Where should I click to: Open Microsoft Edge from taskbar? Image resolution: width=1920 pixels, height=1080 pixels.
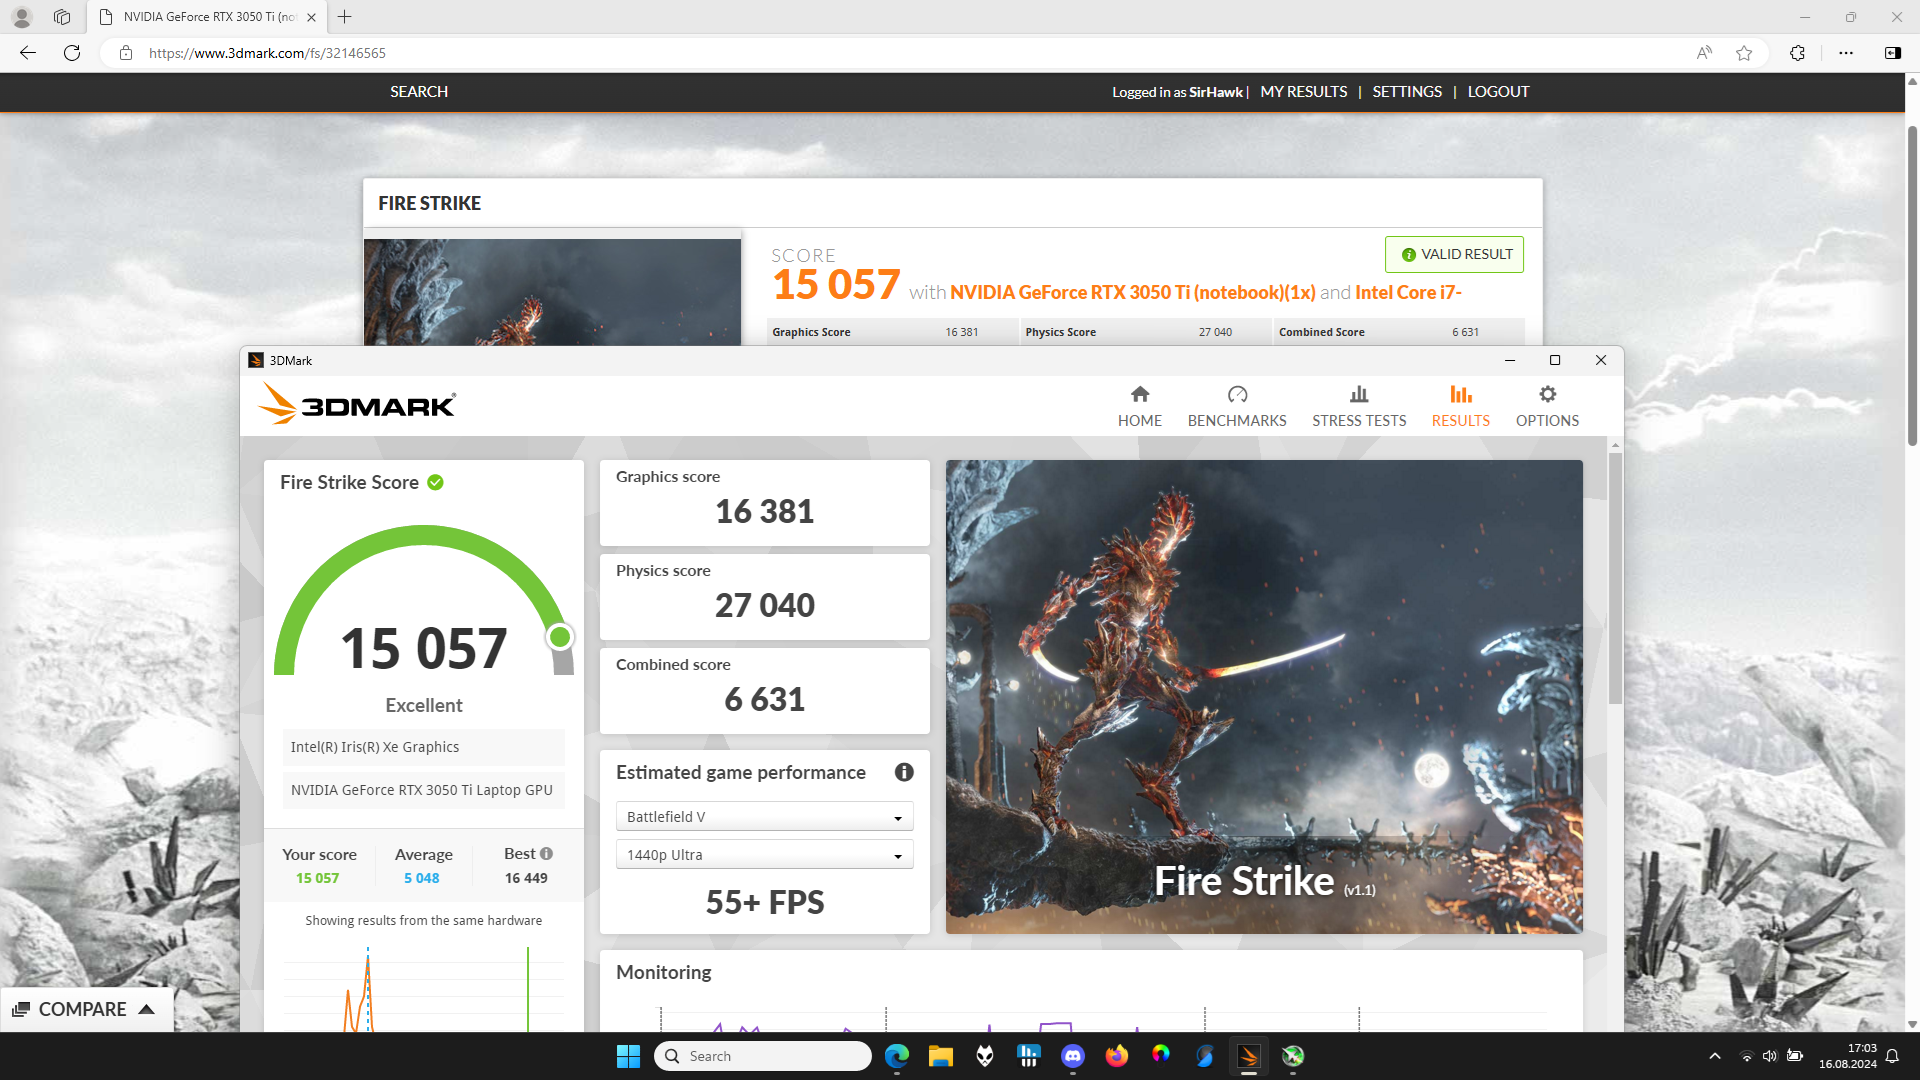pyautogui.click(x=897, y=1056)
